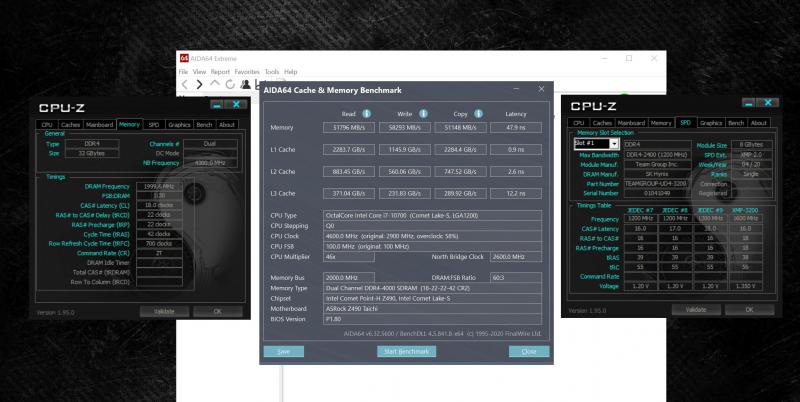Image resolution: width=800 pixels, height=402 pixels.
Task: Click the AIDA64 user report icon
Action: (244, 85)
